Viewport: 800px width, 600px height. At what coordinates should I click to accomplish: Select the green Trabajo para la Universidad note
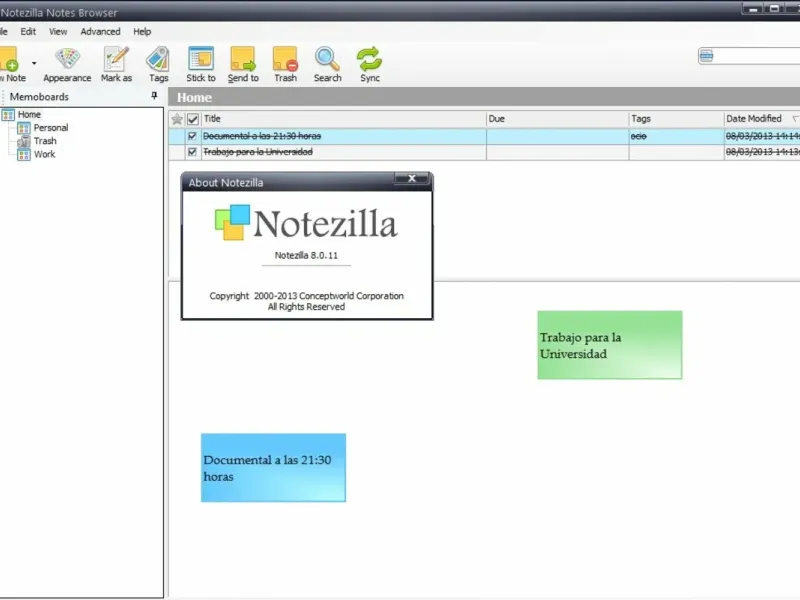610,345
